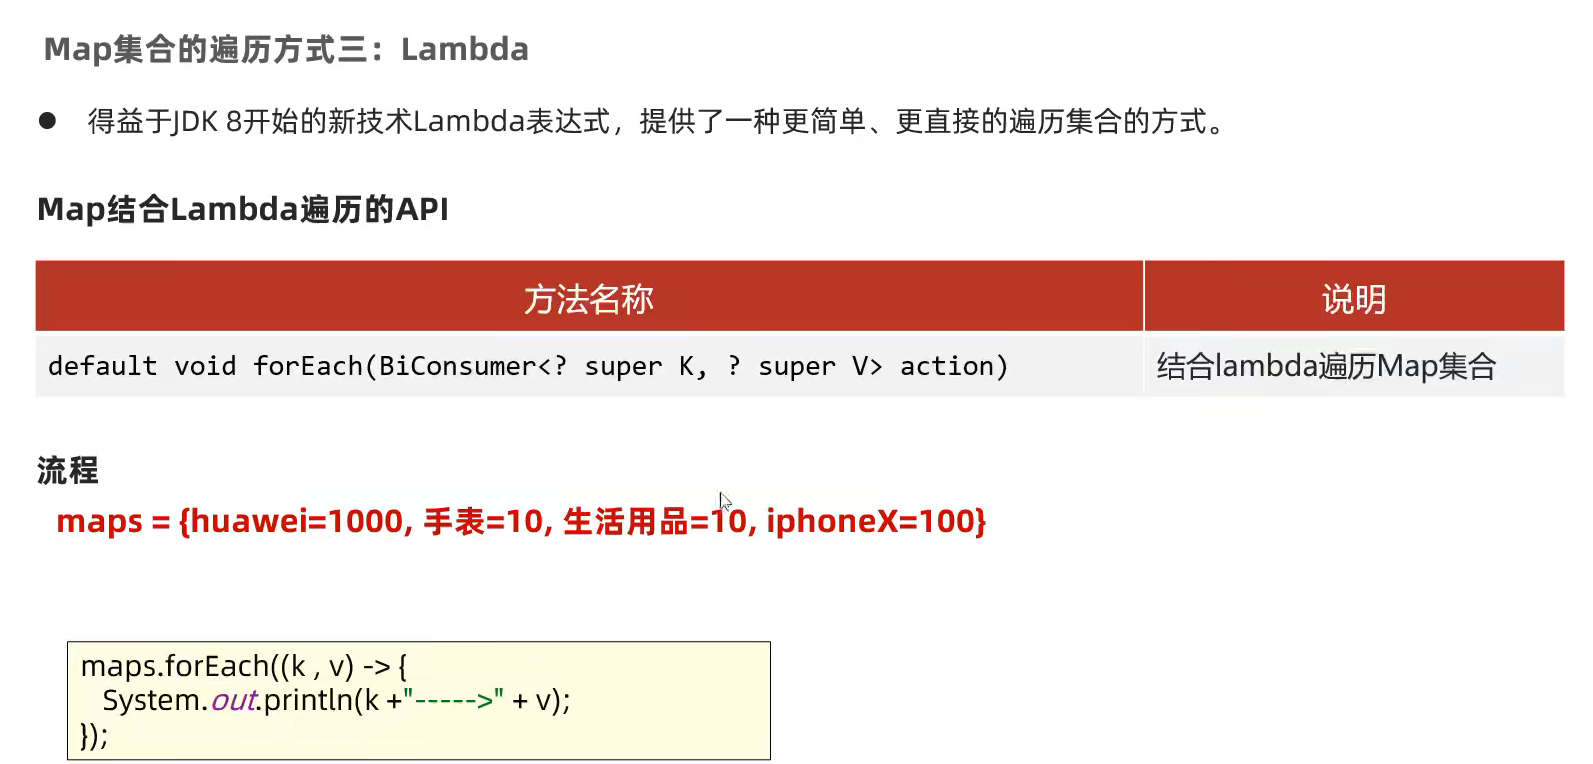Click the '流程' subheading

68,470
